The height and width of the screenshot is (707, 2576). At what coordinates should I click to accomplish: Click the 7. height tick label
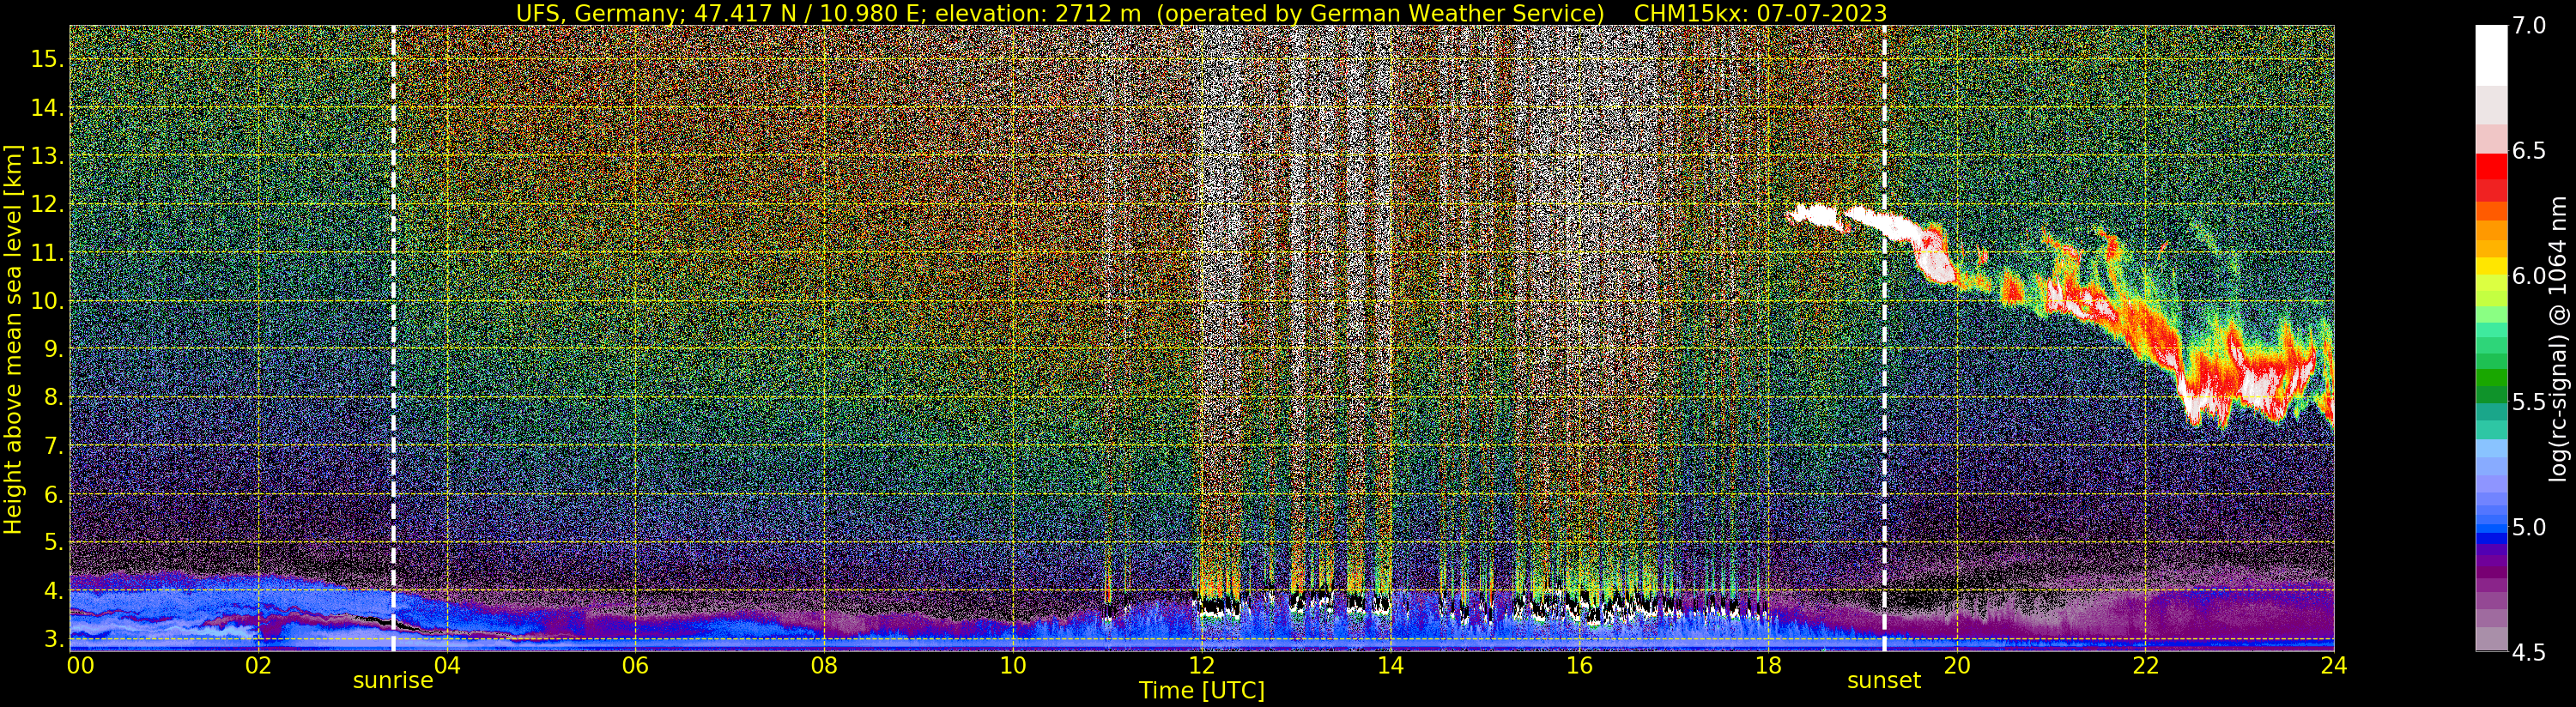click(54, 446)
